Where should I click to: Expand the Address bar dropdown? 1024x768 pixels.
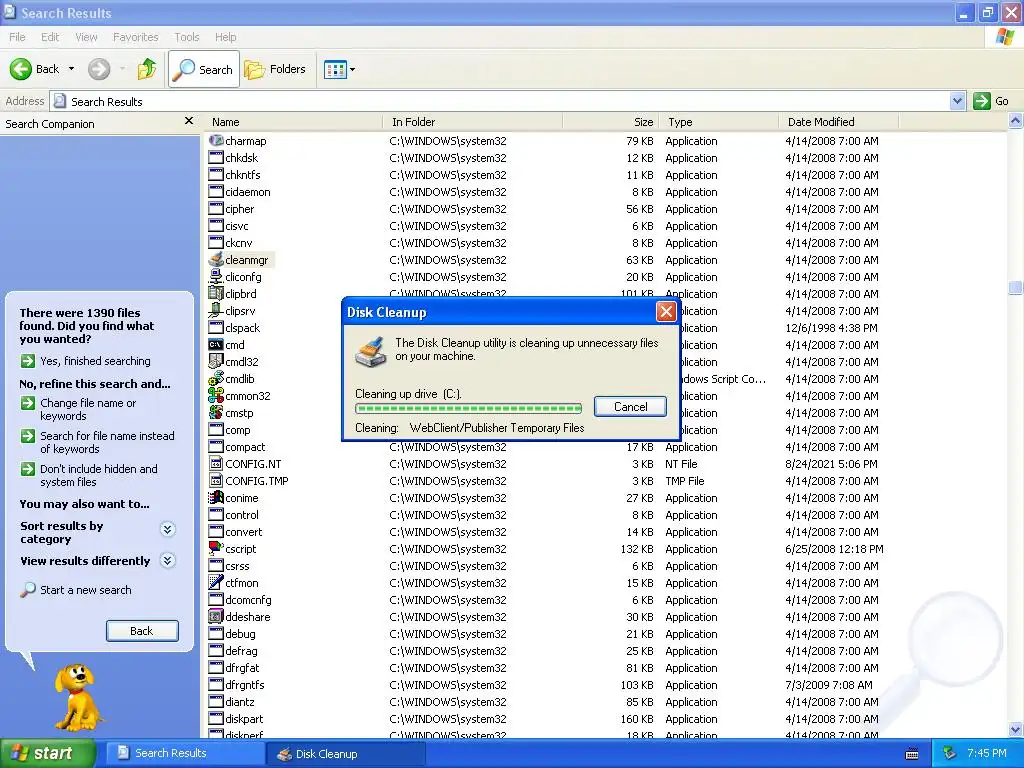pos(957,101)
